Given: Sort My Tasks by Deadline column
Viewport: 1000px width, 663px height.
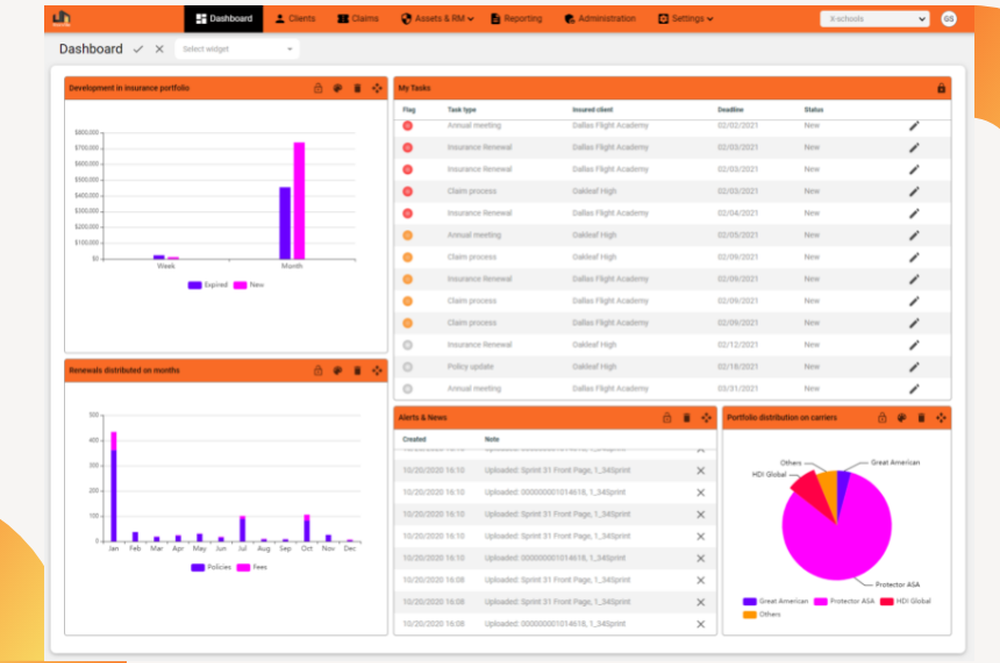Looking at the screenshot, I should [730, 110].
